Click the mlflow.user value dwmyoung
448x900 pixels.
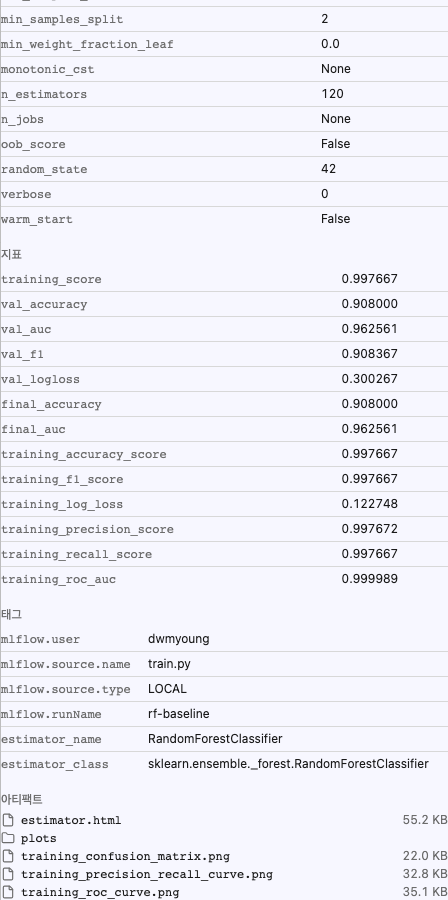coord(178,639)
